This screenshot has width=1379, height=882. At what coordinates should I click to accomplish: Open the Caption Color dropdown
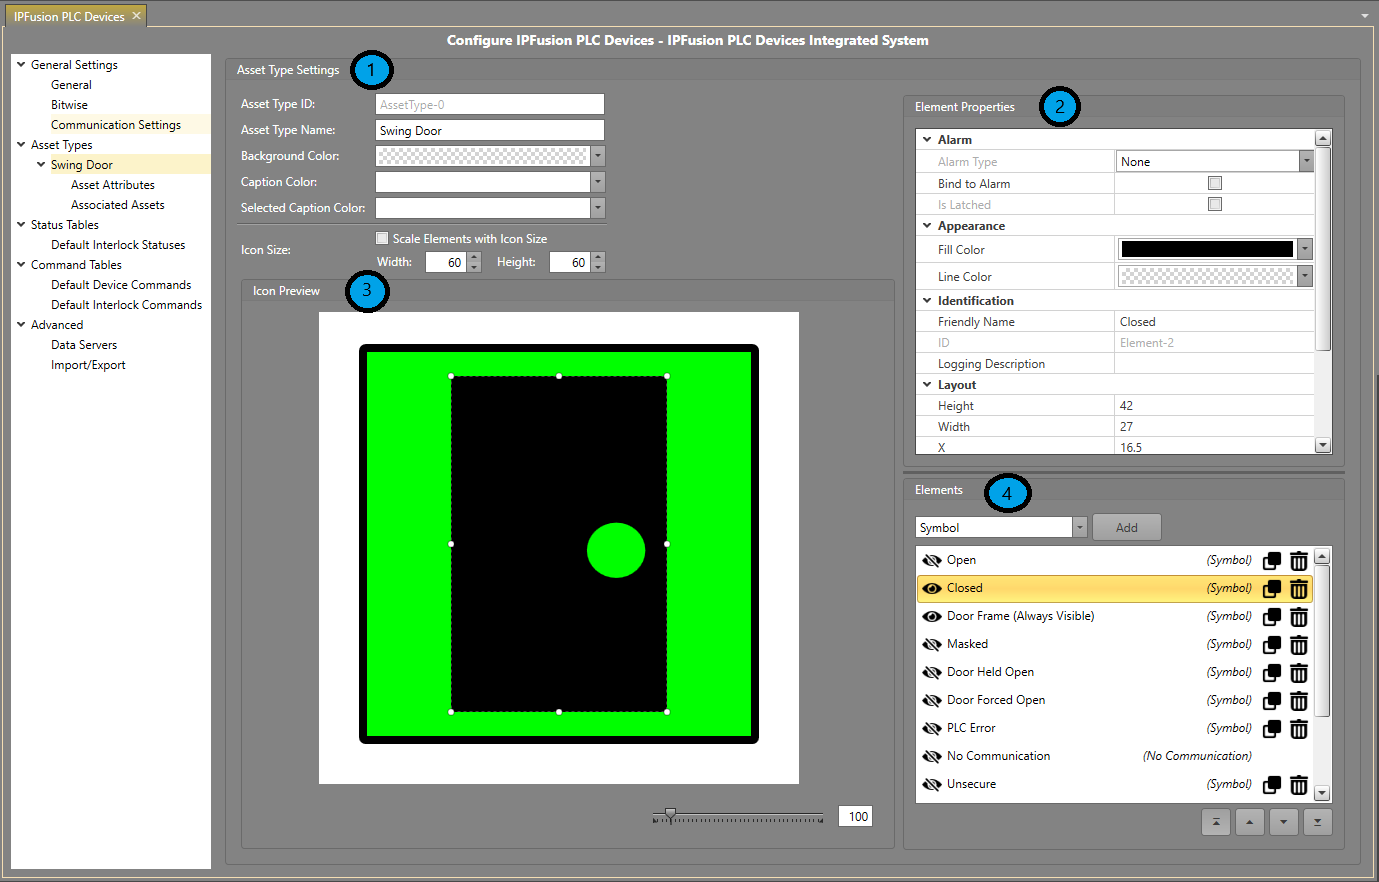pos(598,182)
